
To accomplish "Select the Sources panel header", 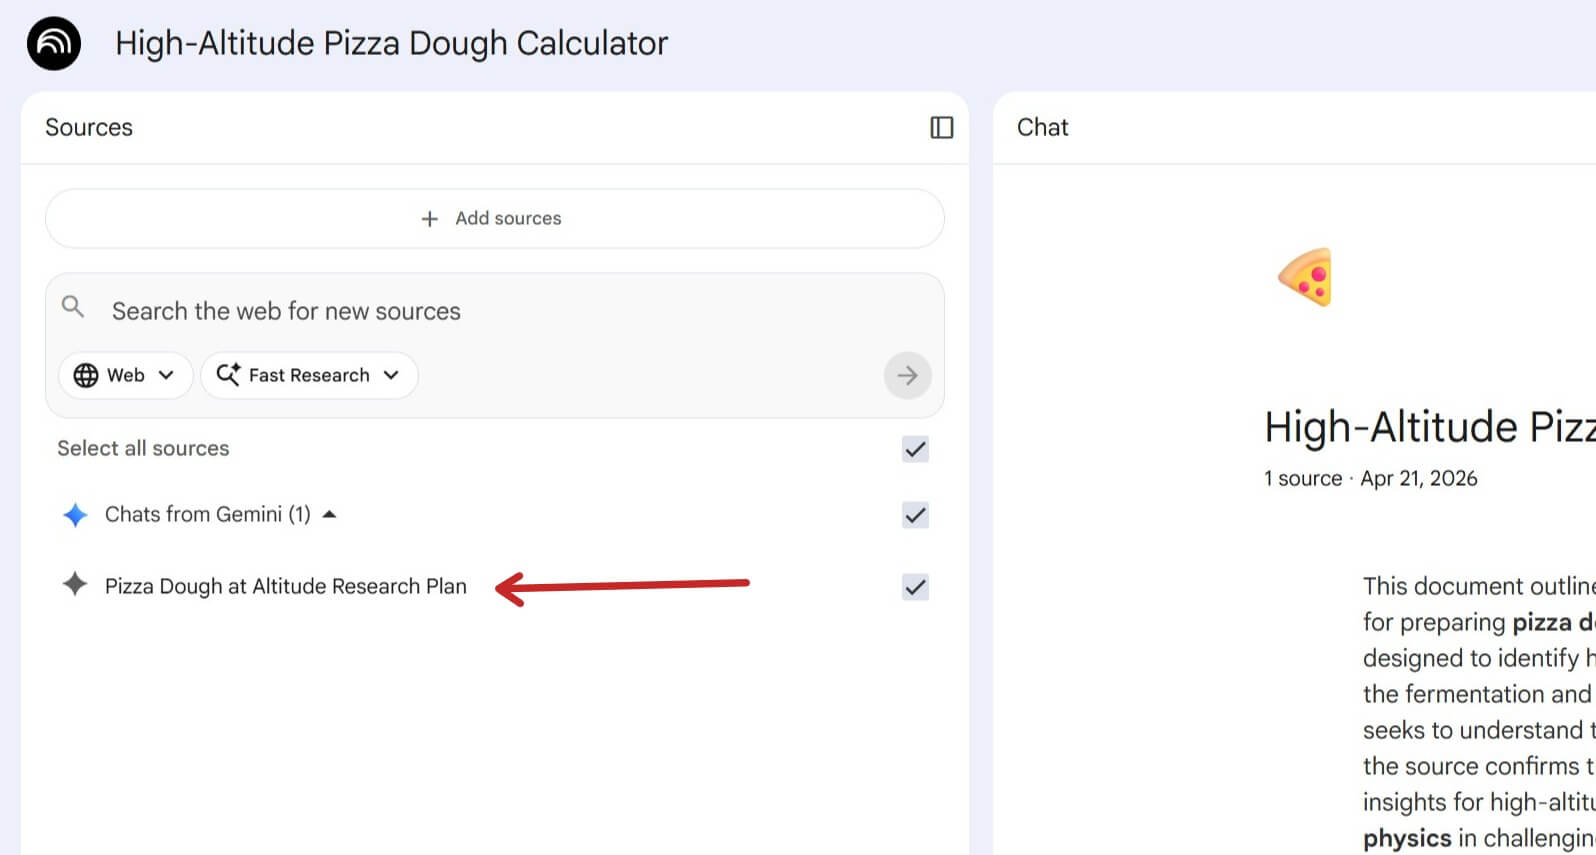I will coord(89,127).
